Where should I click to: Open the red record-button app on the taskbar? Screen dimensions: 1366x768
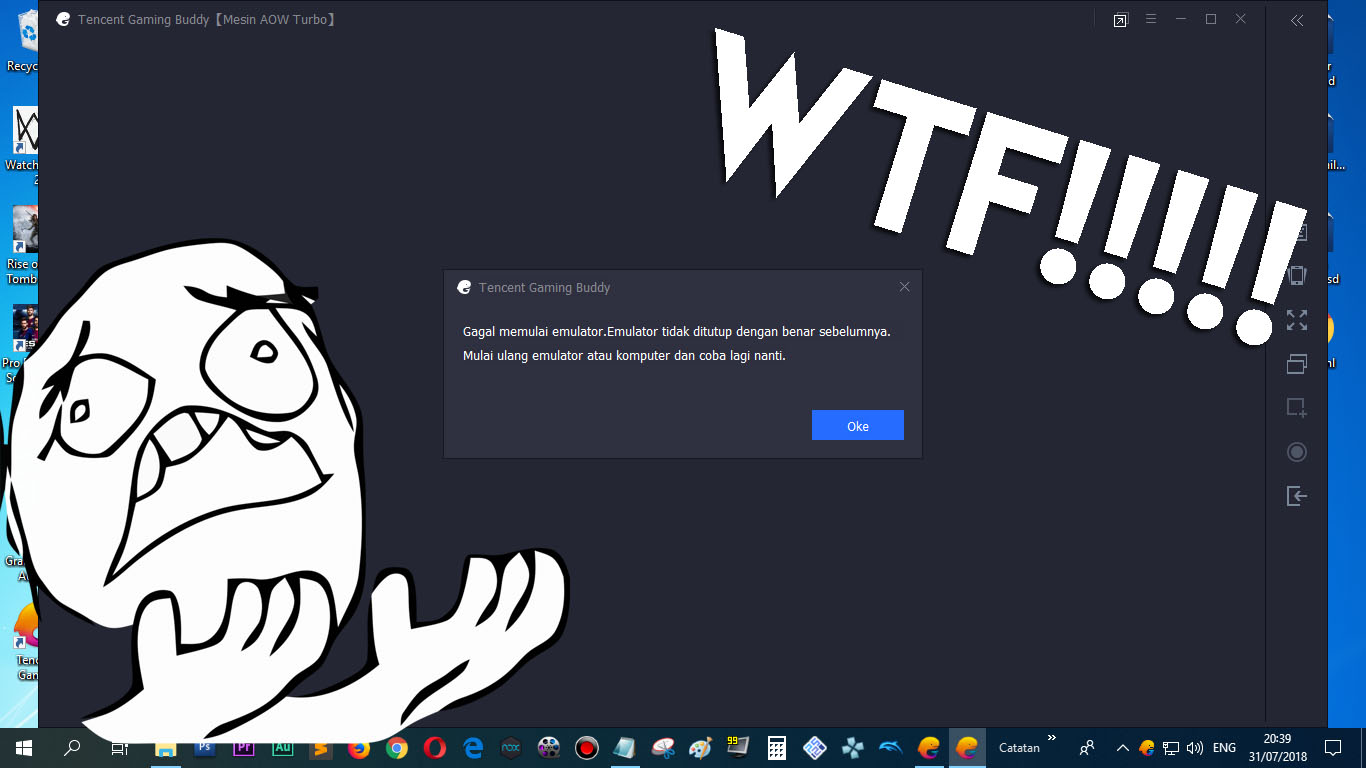pyautogui.click(x=587, y=747)
